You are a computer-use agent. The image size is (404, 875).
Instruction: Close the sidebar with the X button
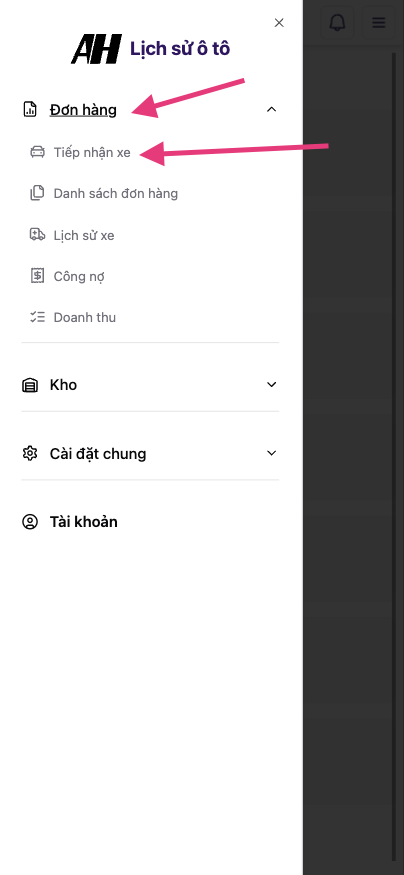click(x=279, y=22)
